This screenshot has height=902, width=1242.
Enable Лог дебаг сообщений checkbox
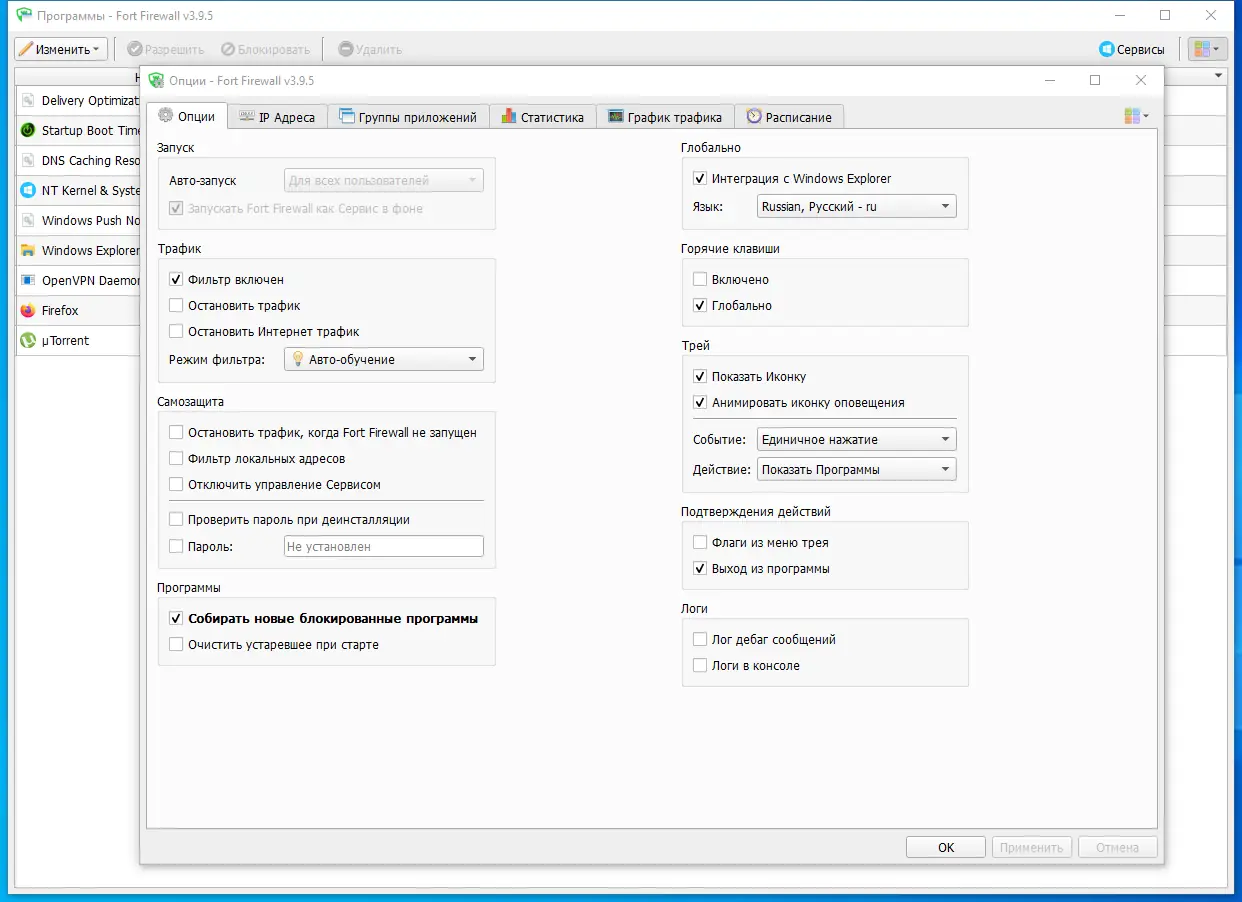click(700, 640)
